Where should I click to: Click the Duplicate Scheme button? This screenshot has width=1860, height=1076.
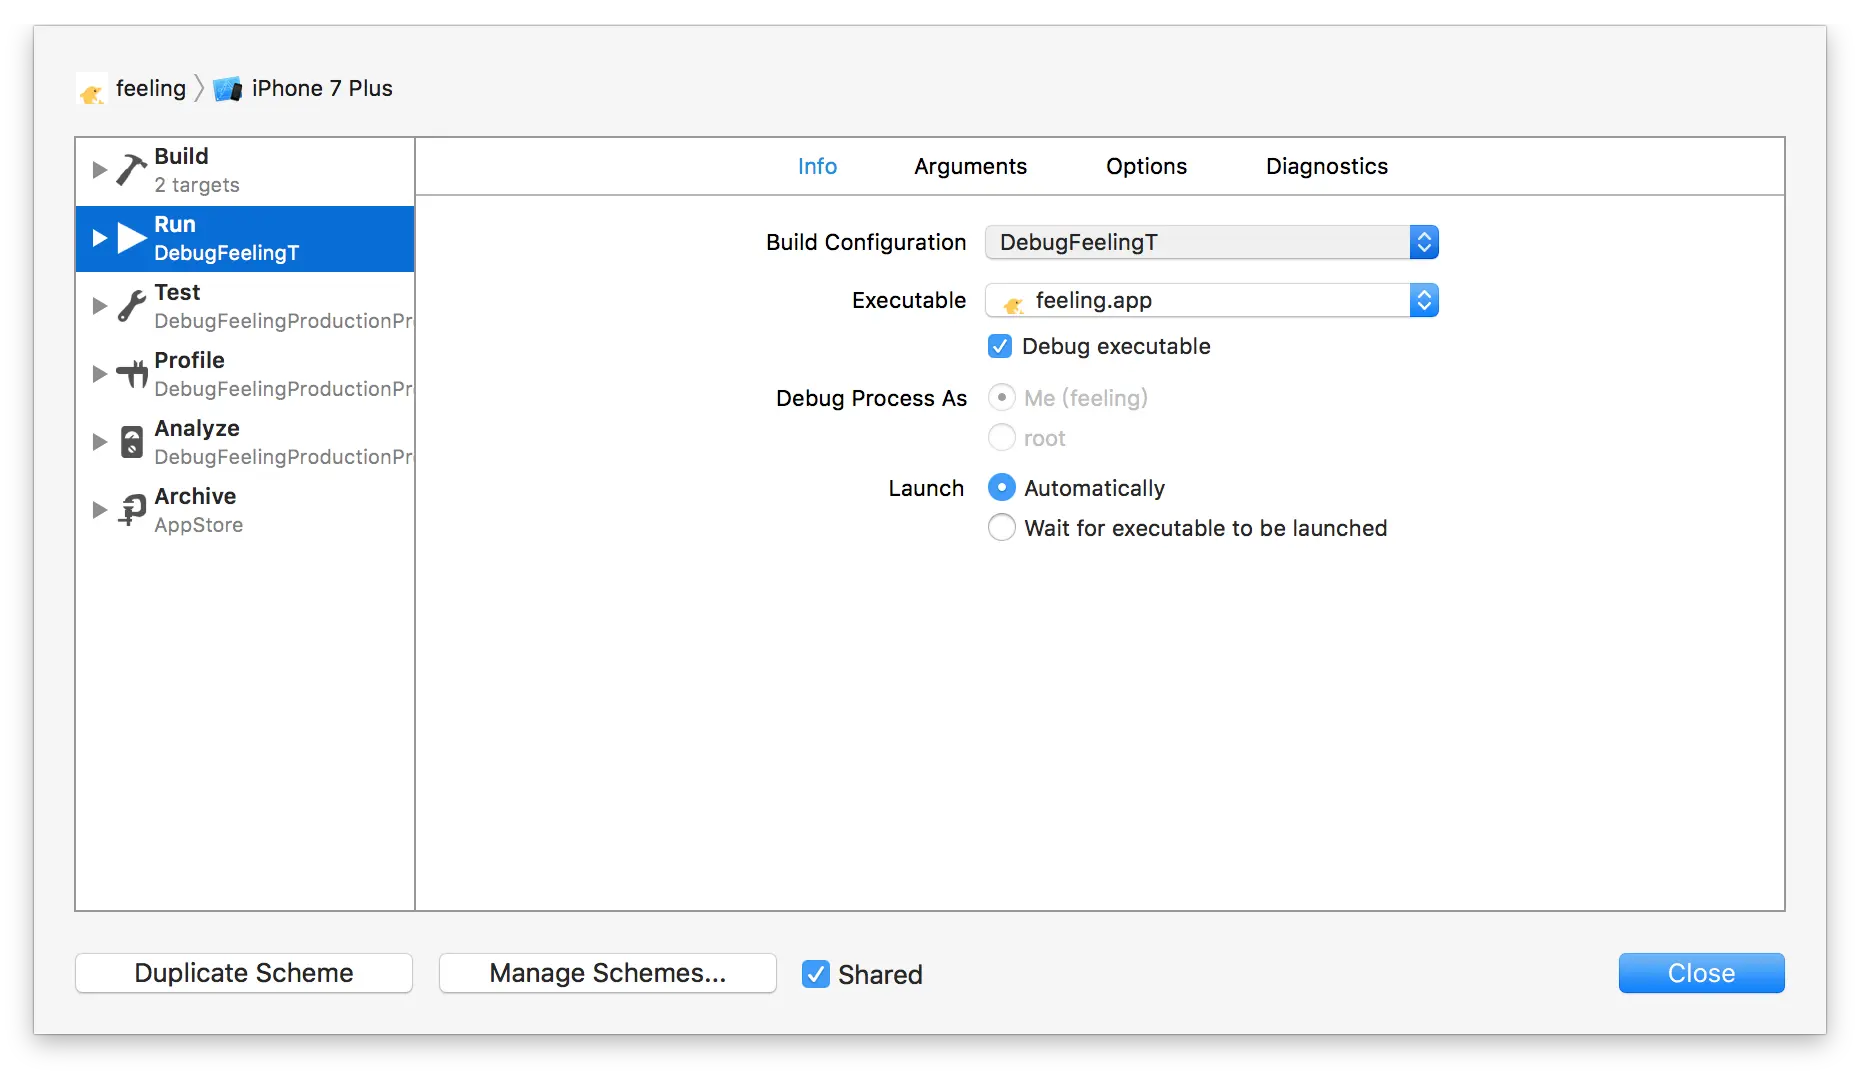click(x=244, y=973)
